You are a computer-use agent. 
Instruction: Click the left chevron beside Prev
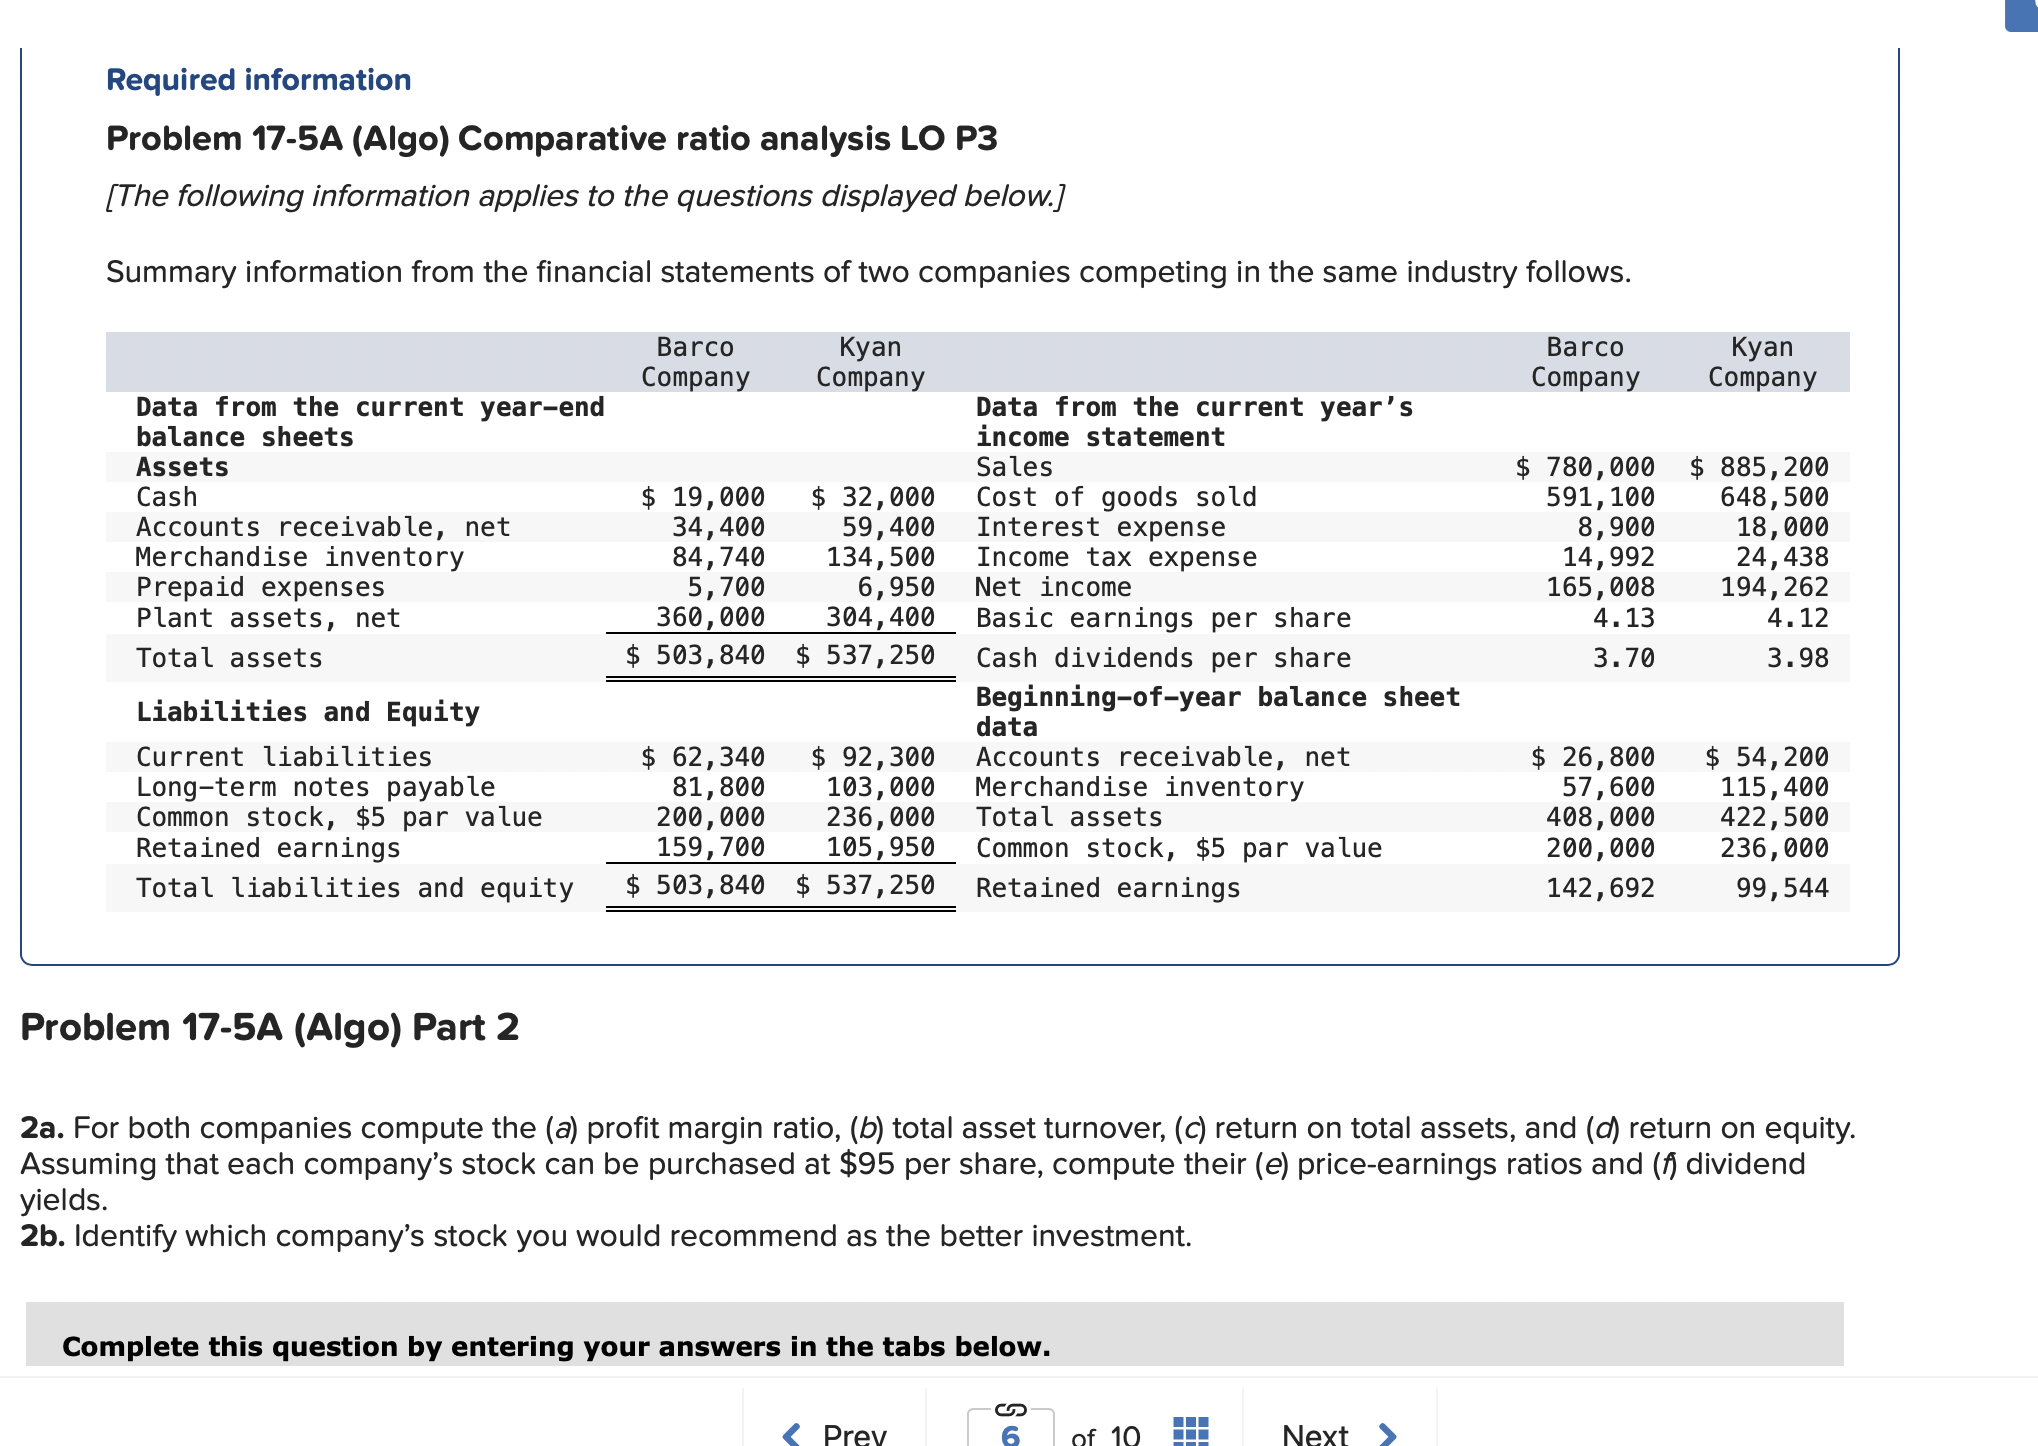tap(791, 1434)
